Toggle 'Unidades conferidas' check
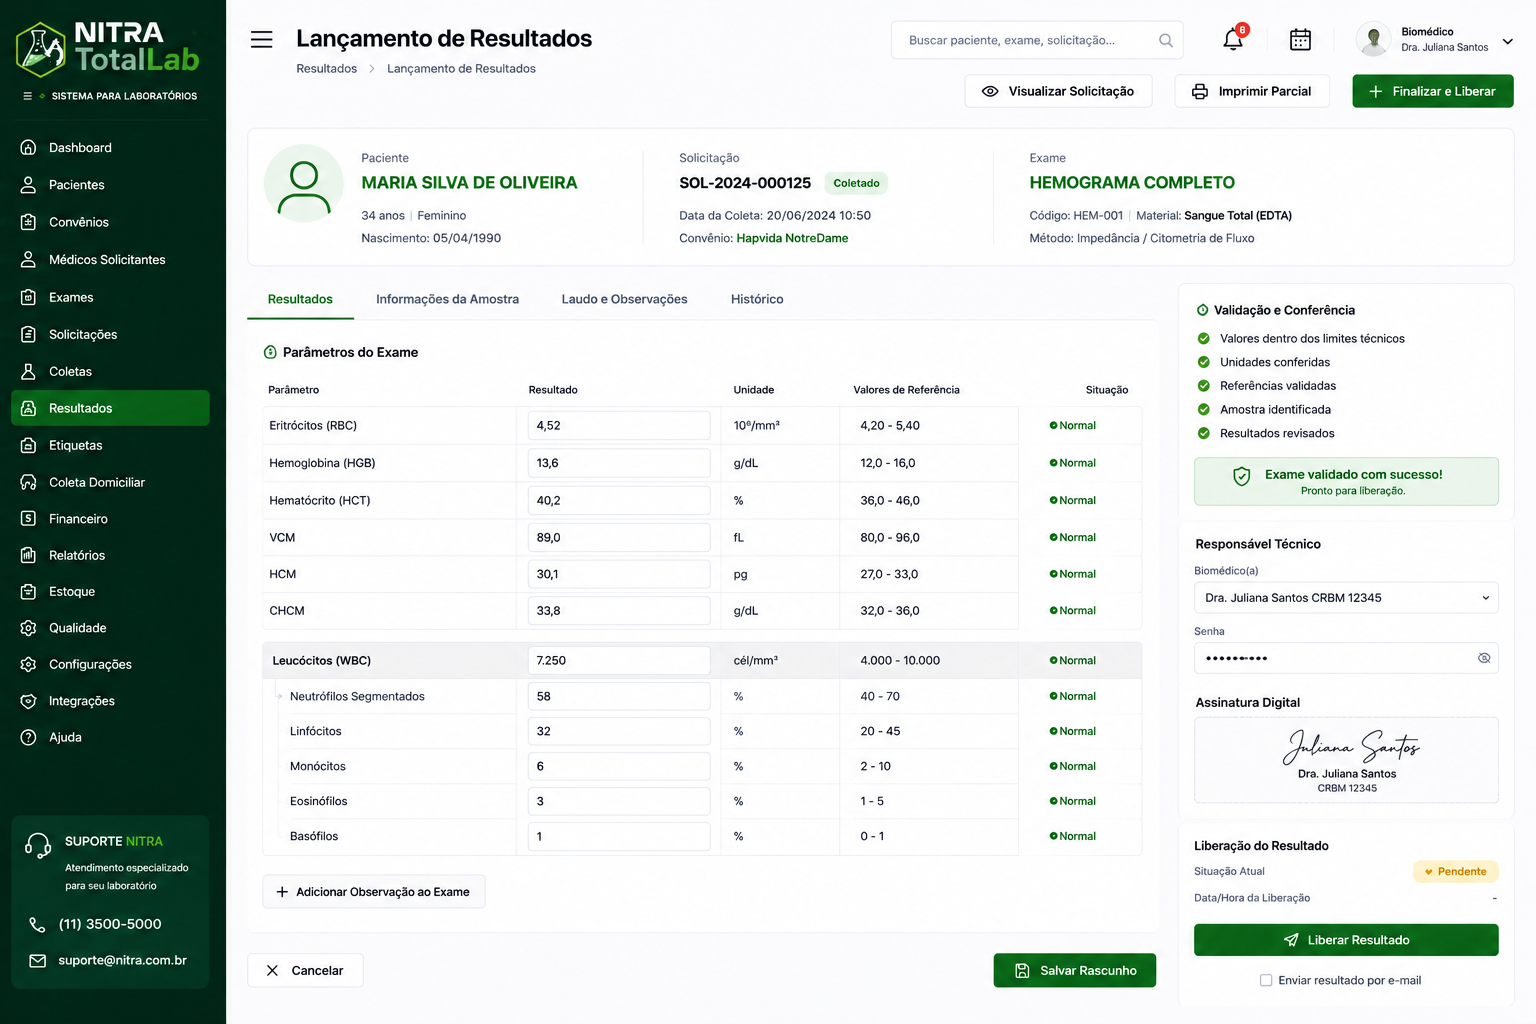This screenshot has width=1536, height=1024. click(1204, 362)
